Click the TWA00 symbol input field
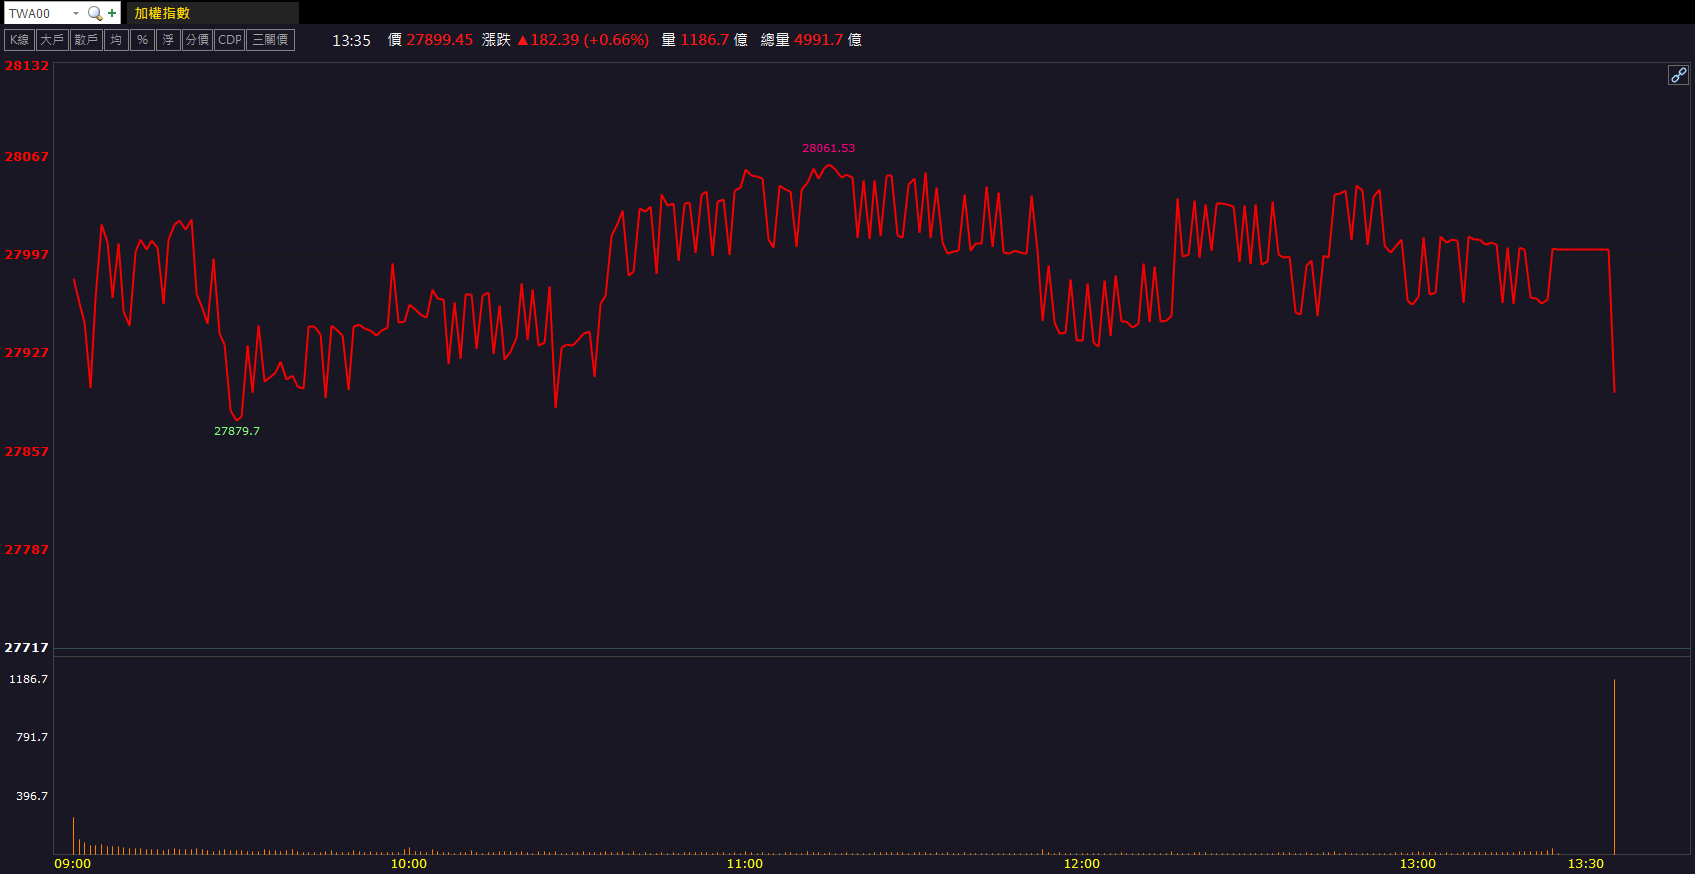 click(36, 13)
